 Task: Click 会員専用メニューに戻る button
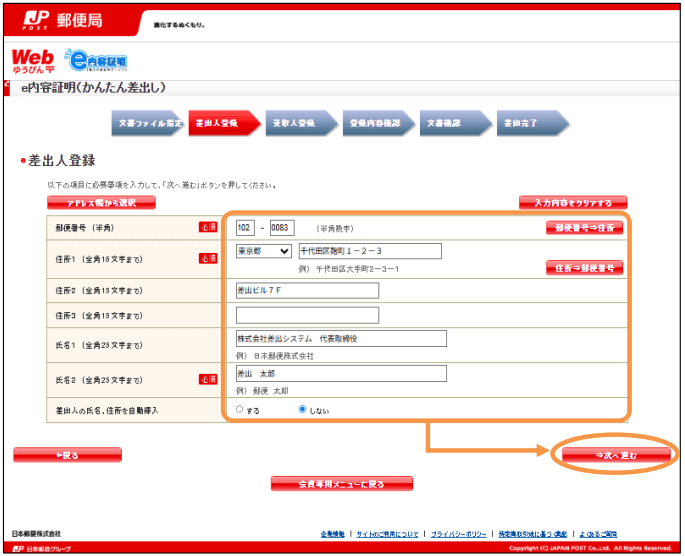[x=342, y=484]
